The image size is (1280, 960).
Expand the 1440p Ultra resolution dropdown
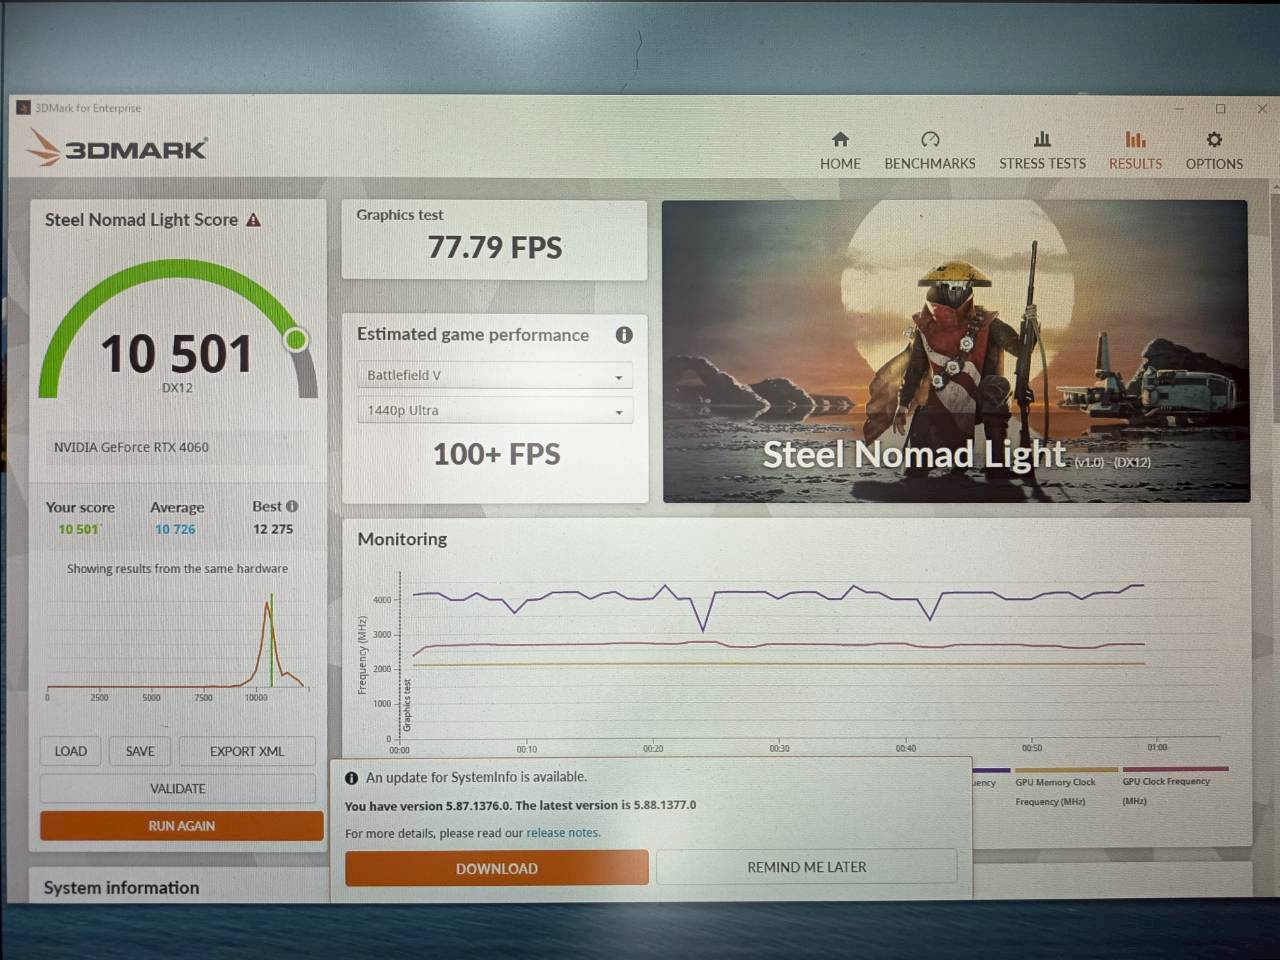coord(495,411)
